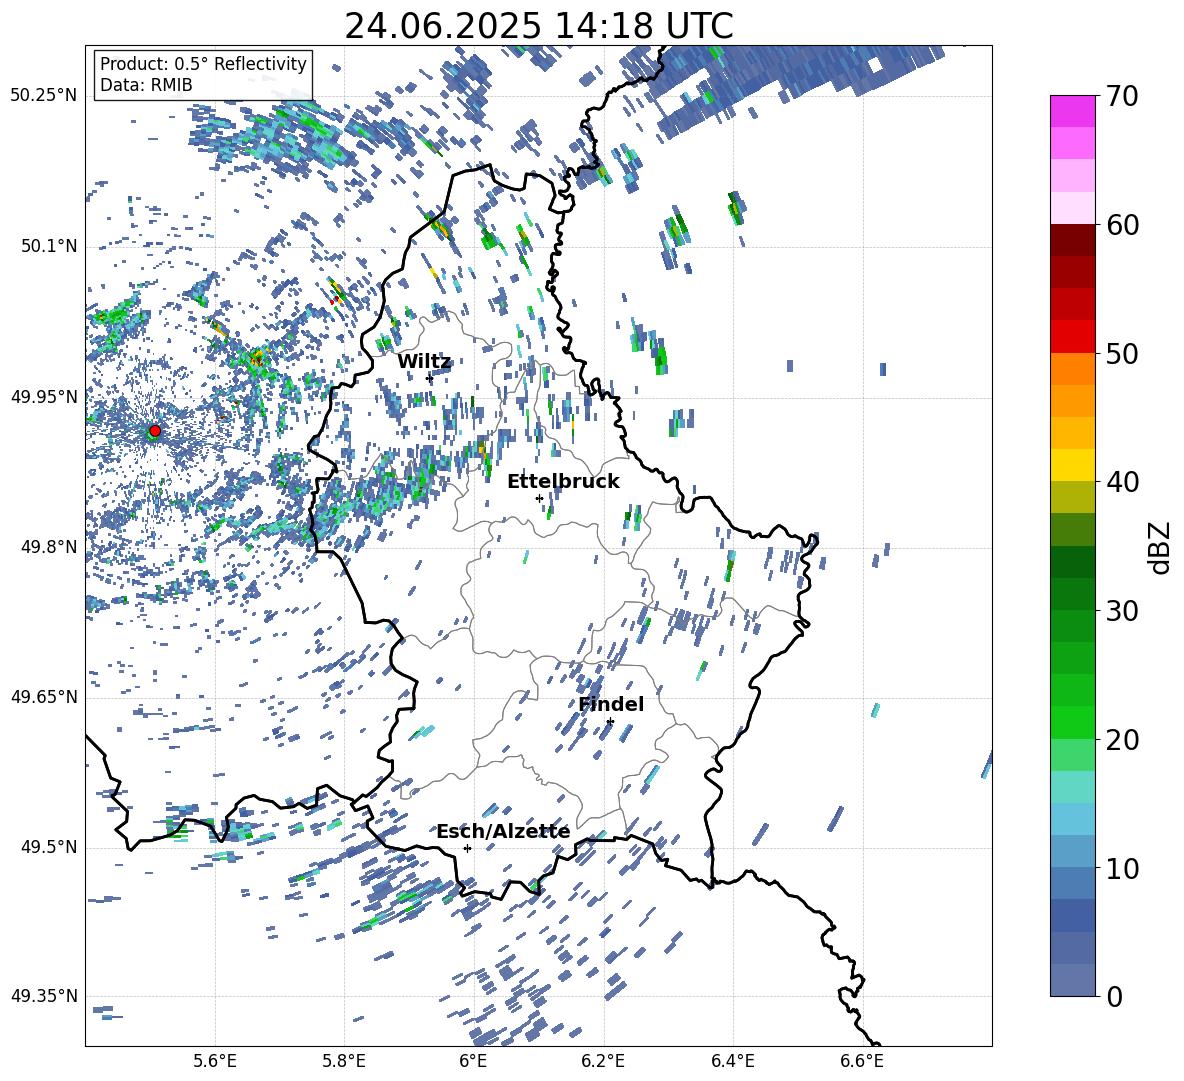Click the 70 value on colorbar
Image resolution: width=1184 pixels, height=1081 pixels.
pos(1122,97)
